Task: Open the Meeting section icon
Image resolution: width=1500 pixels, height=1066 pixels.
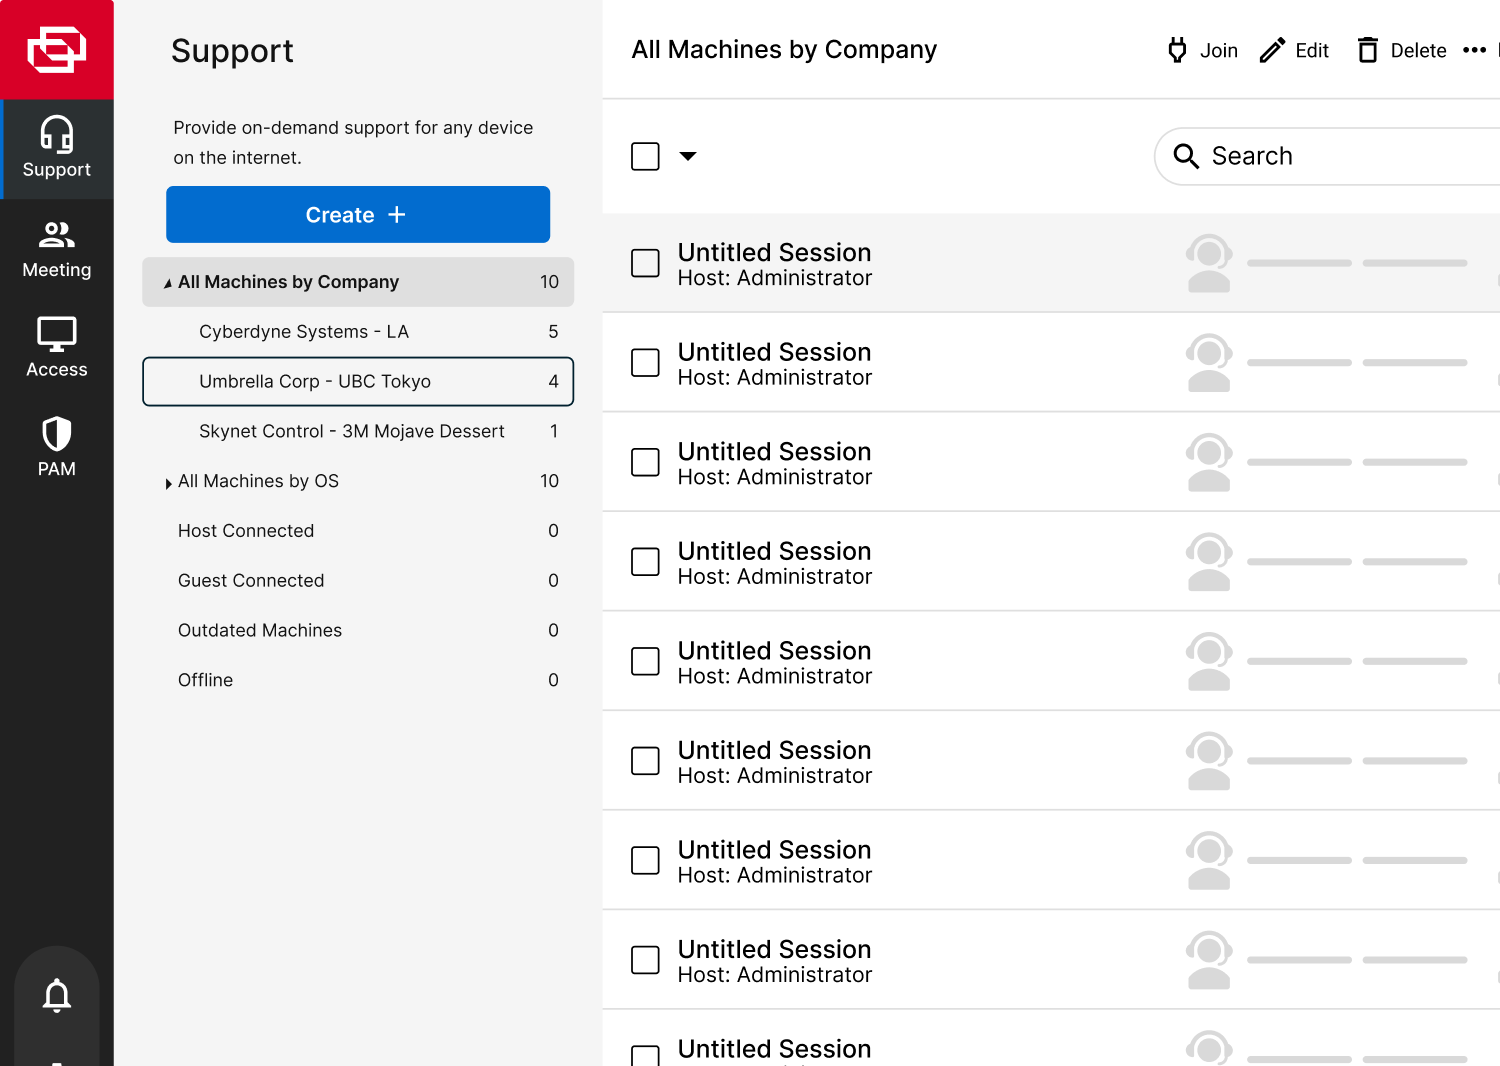Action: [x=57, y=236]
